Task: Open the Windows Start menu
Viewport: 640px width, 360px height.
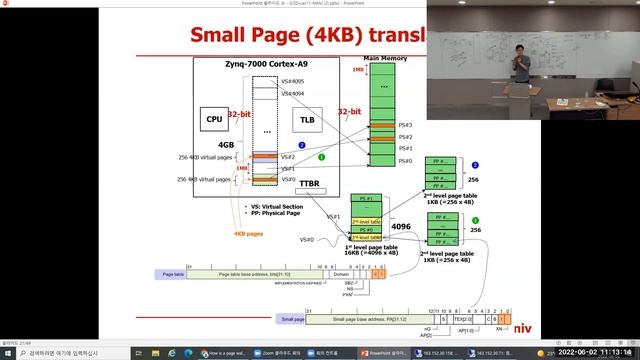Action: 7,353
